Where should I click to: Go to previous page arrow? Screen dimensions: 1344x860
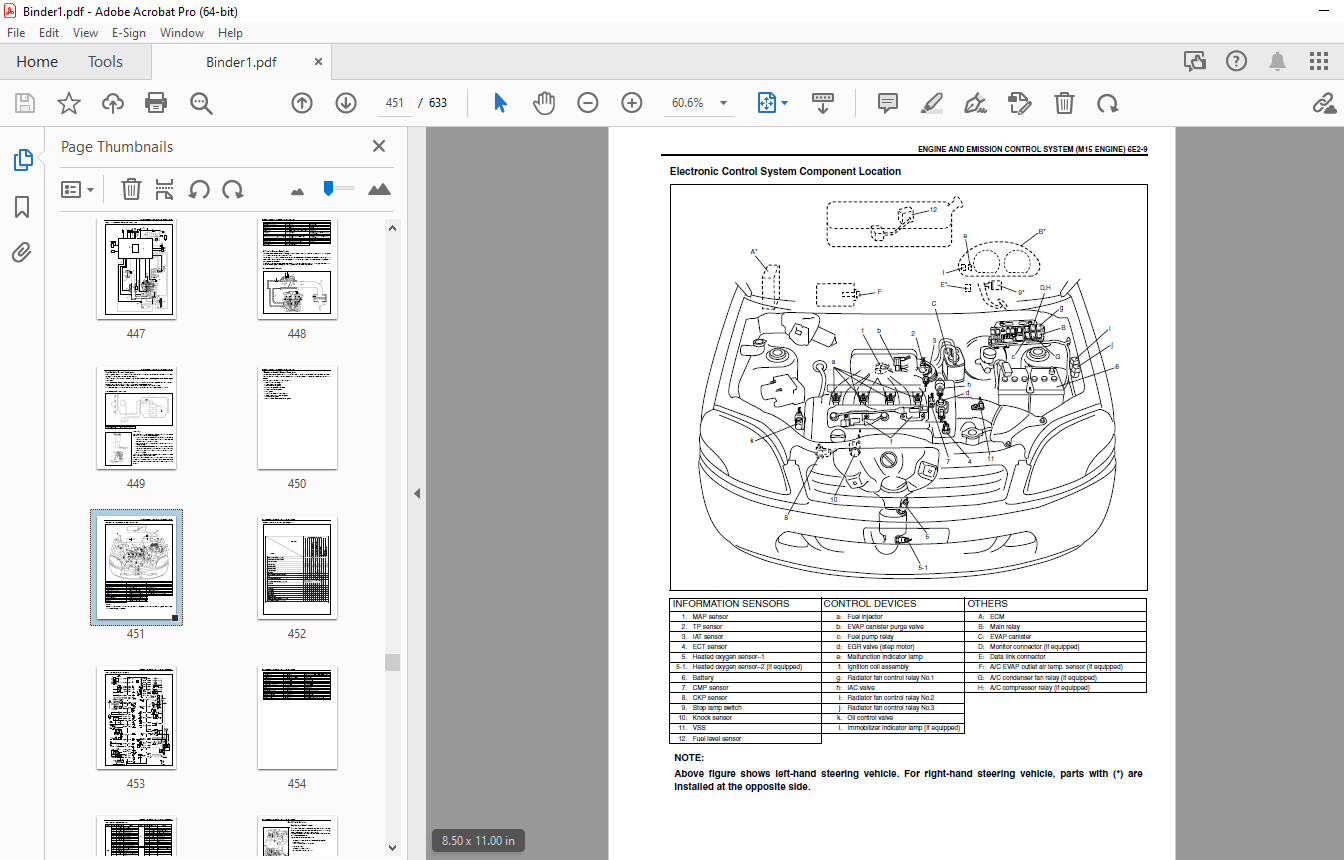pos(302,103)
